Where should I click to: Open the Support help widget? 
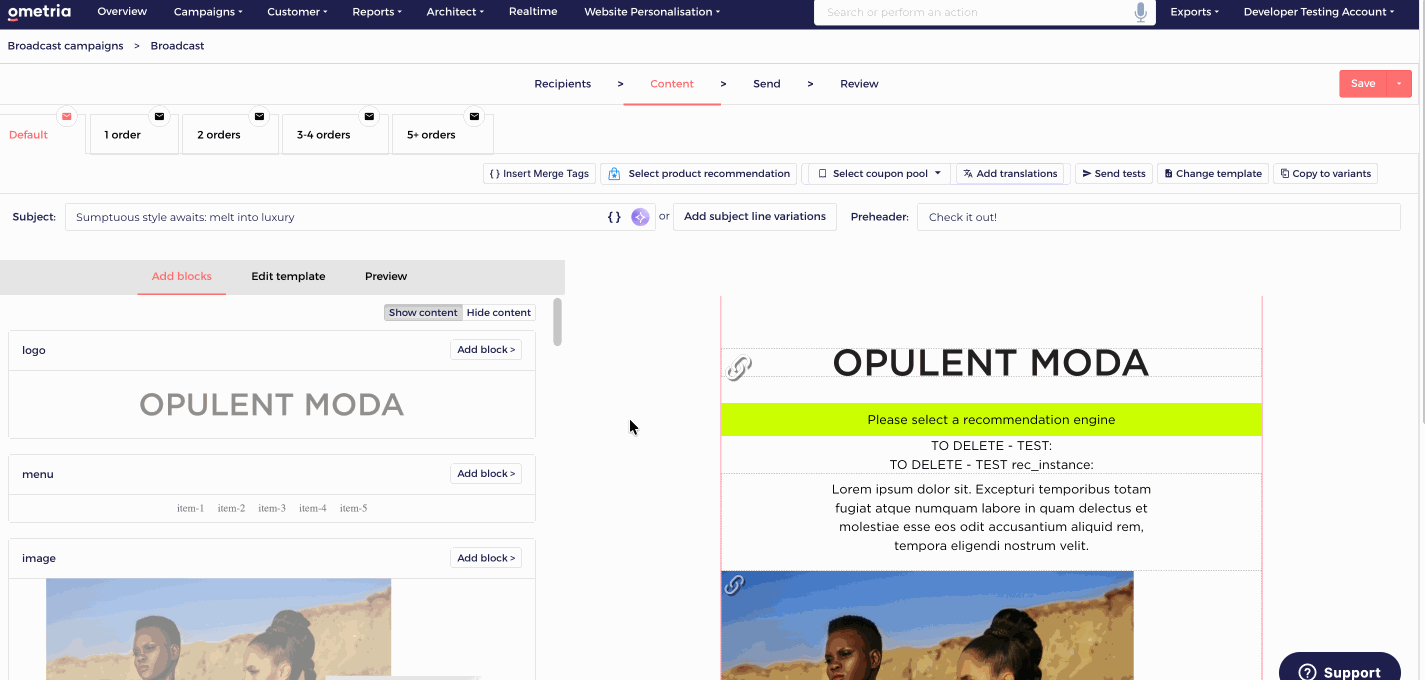point(1339,669)
